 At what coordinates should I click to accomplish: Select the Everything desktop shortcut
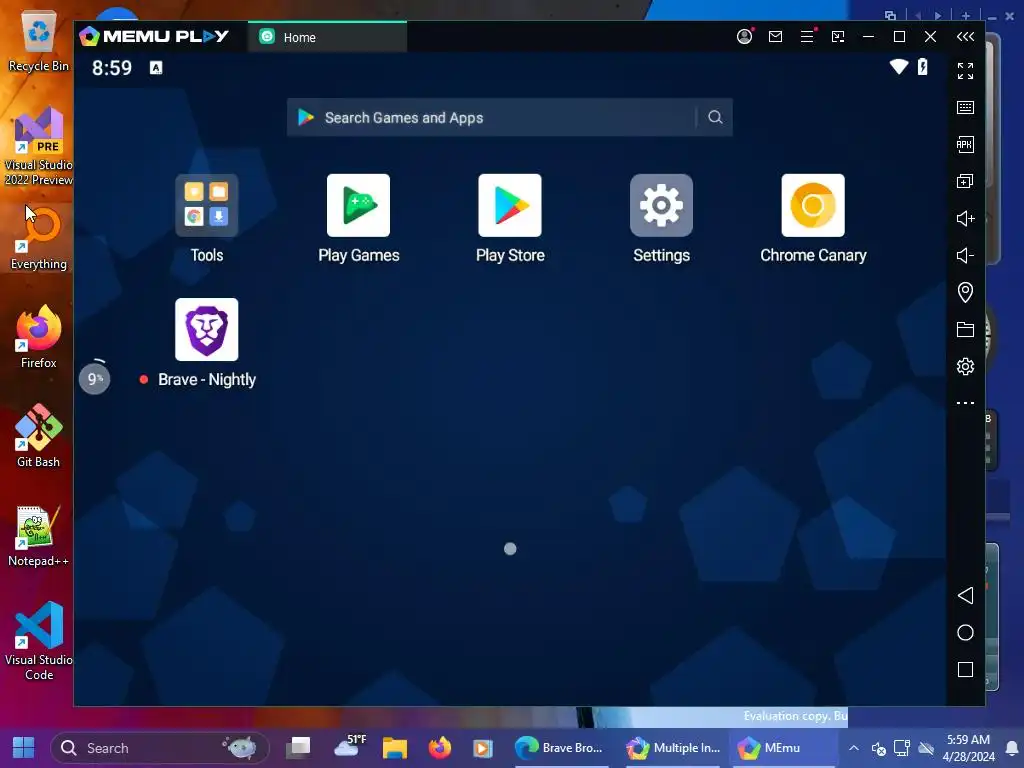click(x=39, y=238)
